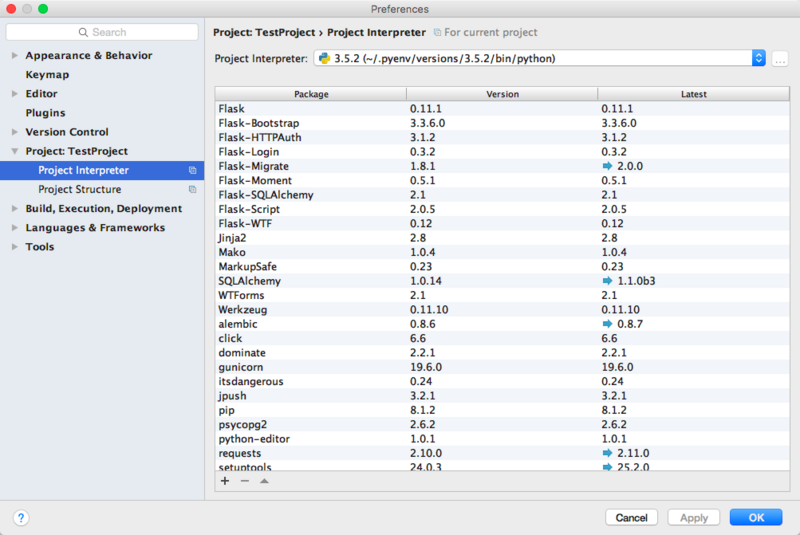Select the requests package row
The image size is (800, 535).
[502, 453]
